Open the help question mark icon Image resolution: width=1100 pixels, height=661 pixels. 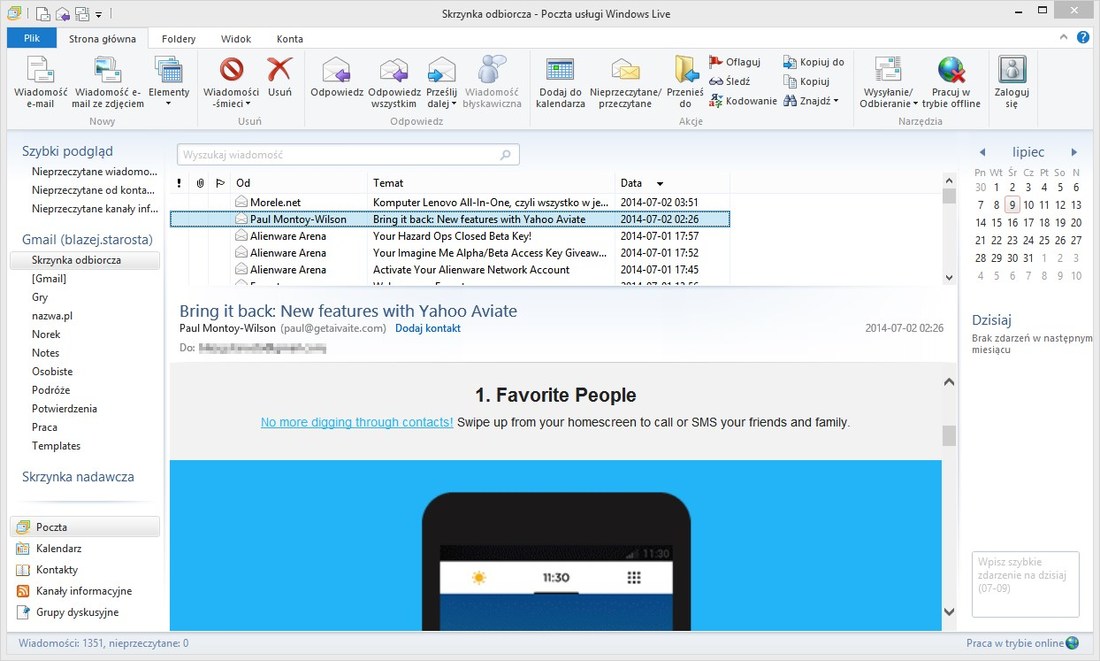coord(1083,37)
